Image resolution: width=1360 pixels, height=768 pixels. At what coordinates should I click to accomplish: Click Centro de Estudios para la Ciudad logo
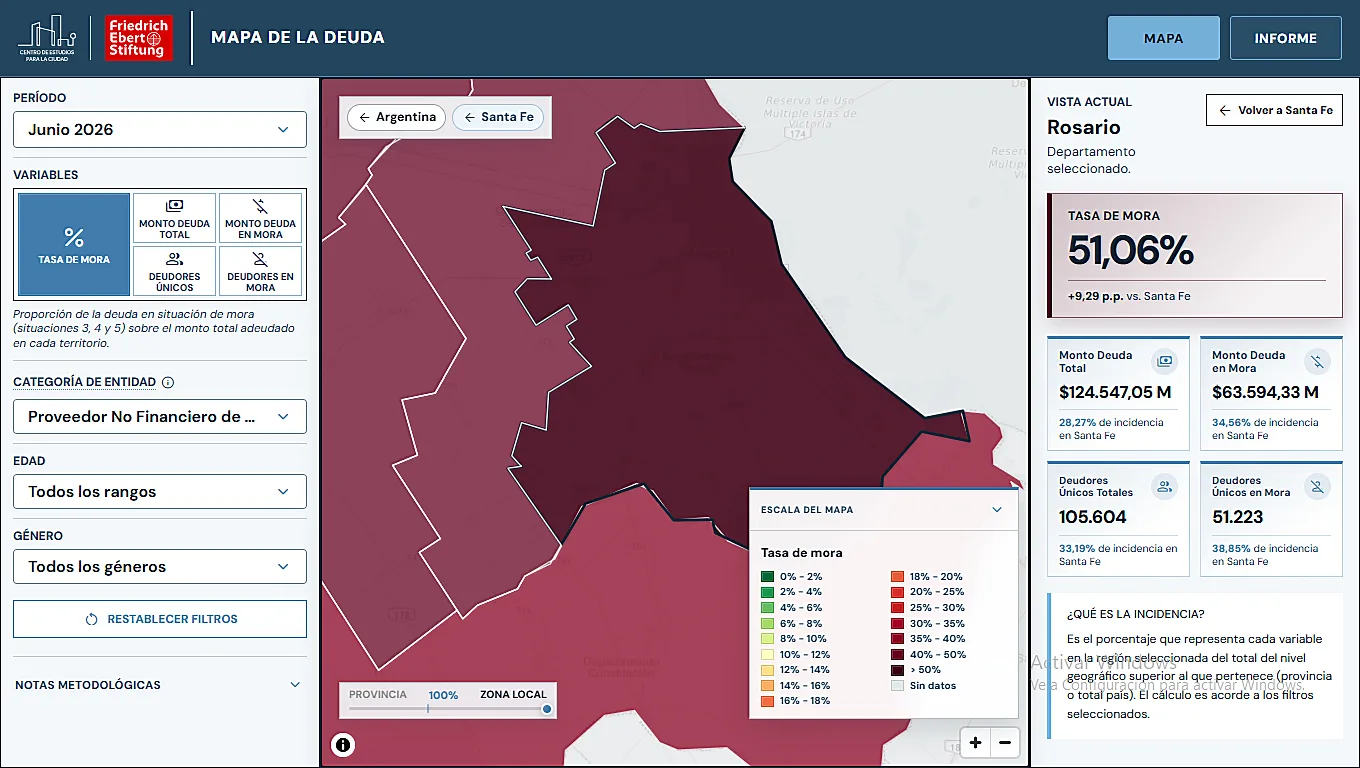tap(48, 38)
